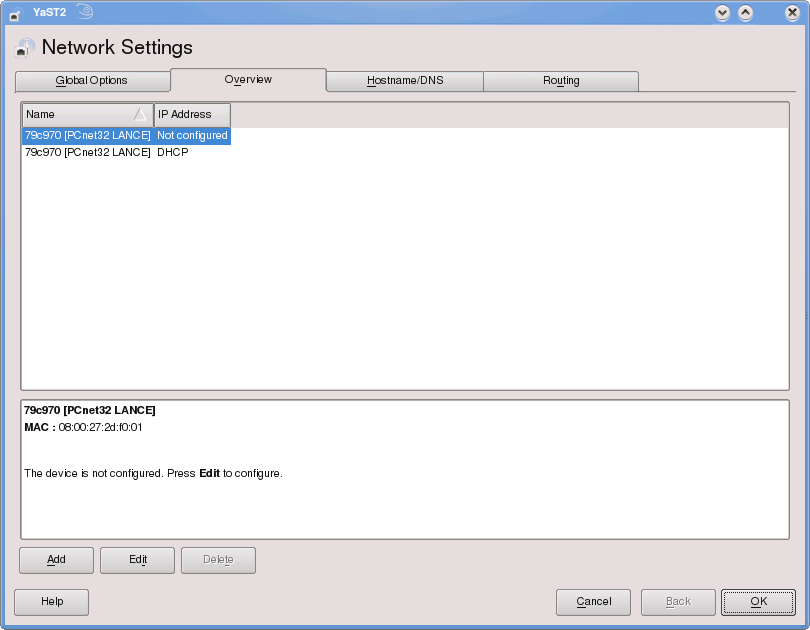Viewport: 810px width, 630px height.
Task: Click the bold device title in the details pane
Action: coord(90,411)
